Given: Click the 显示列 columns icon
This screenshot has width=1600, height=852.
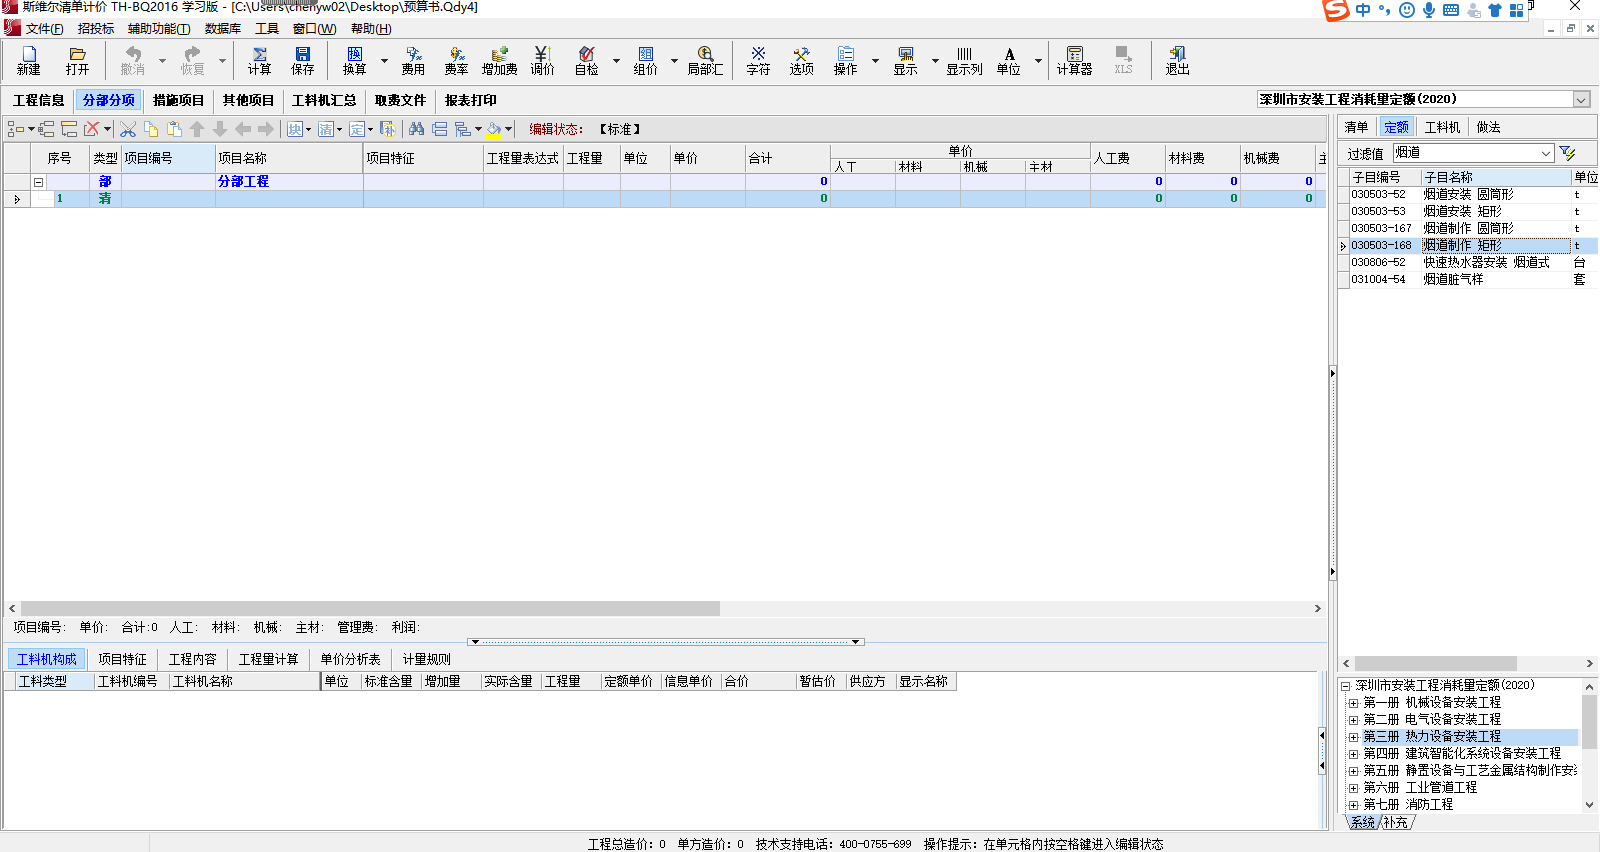Looking at the screenshot, I should 964,61.
